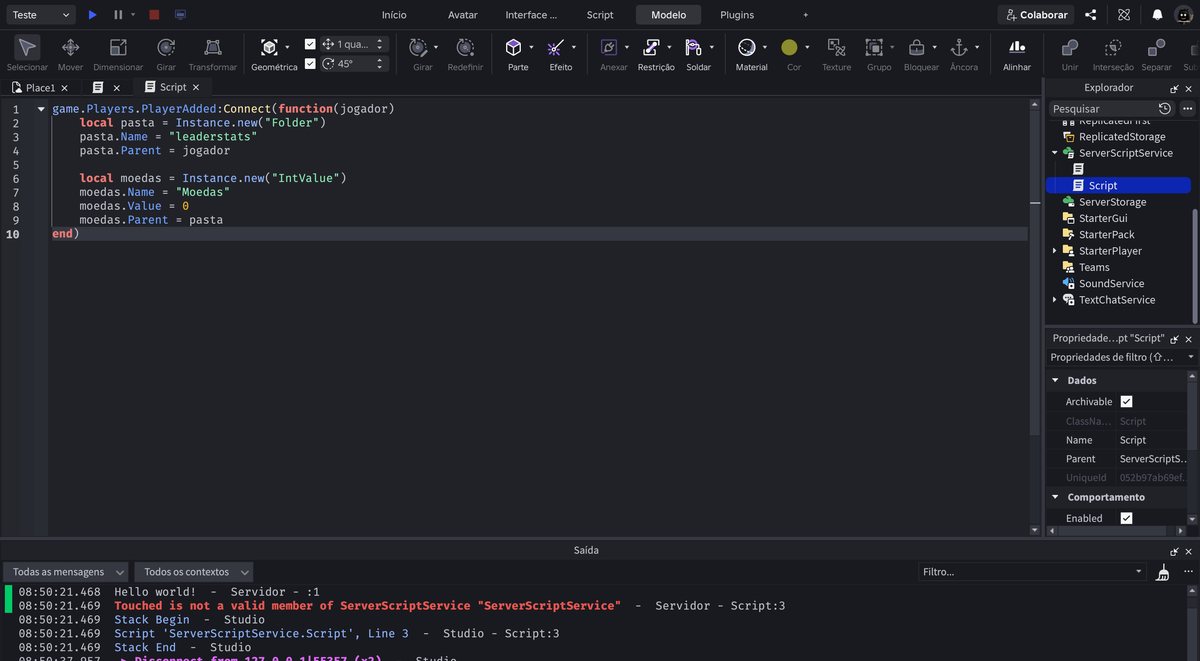Open the Geométrica dropdown arrow
This screenshot has width=1200, height=661.
coord(288,47)
